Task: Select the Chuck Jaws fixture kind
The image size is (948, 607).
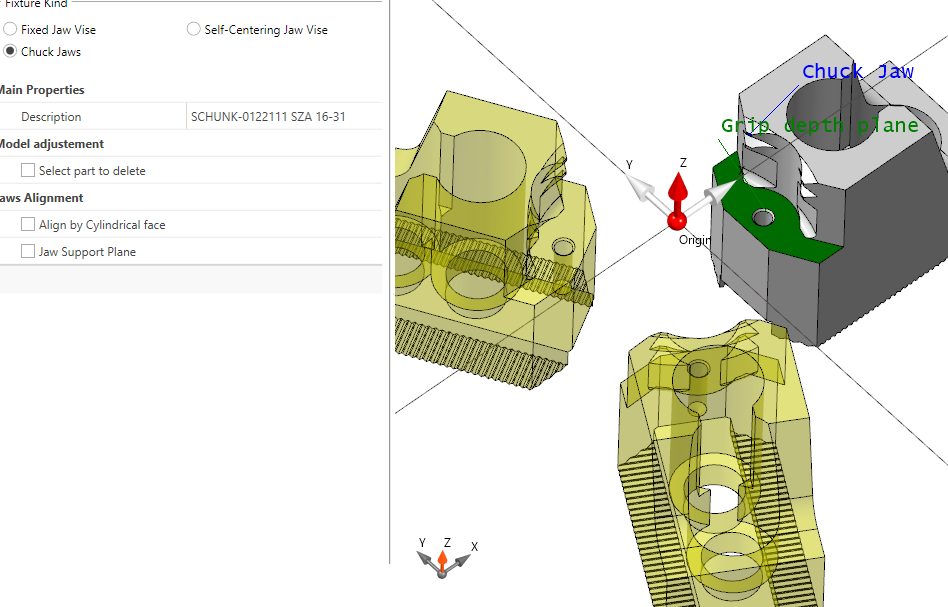Action: point(10,51)
